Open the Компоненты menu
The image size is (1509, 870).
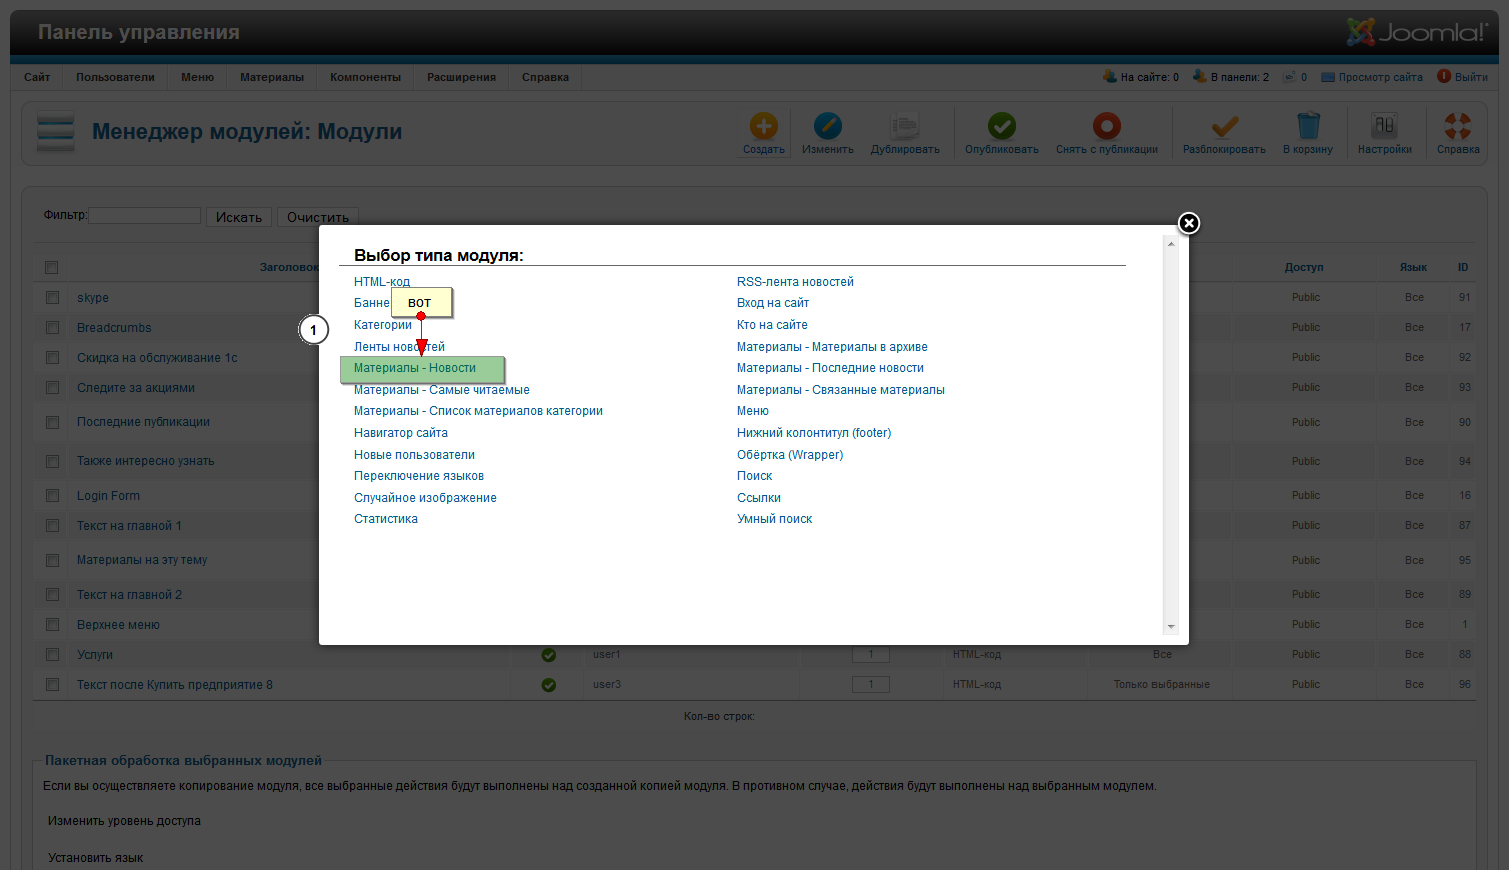365,77
